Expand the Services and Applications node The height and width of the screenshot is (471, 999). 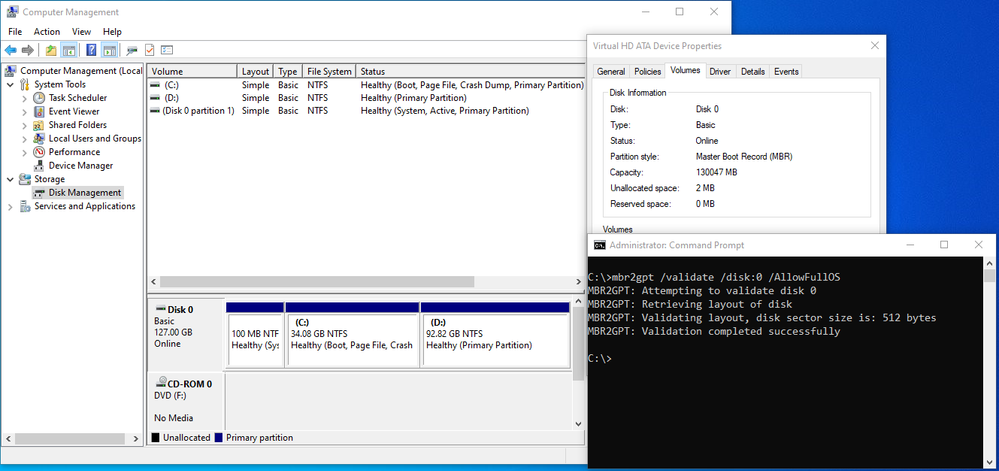(x=11, y=207)
